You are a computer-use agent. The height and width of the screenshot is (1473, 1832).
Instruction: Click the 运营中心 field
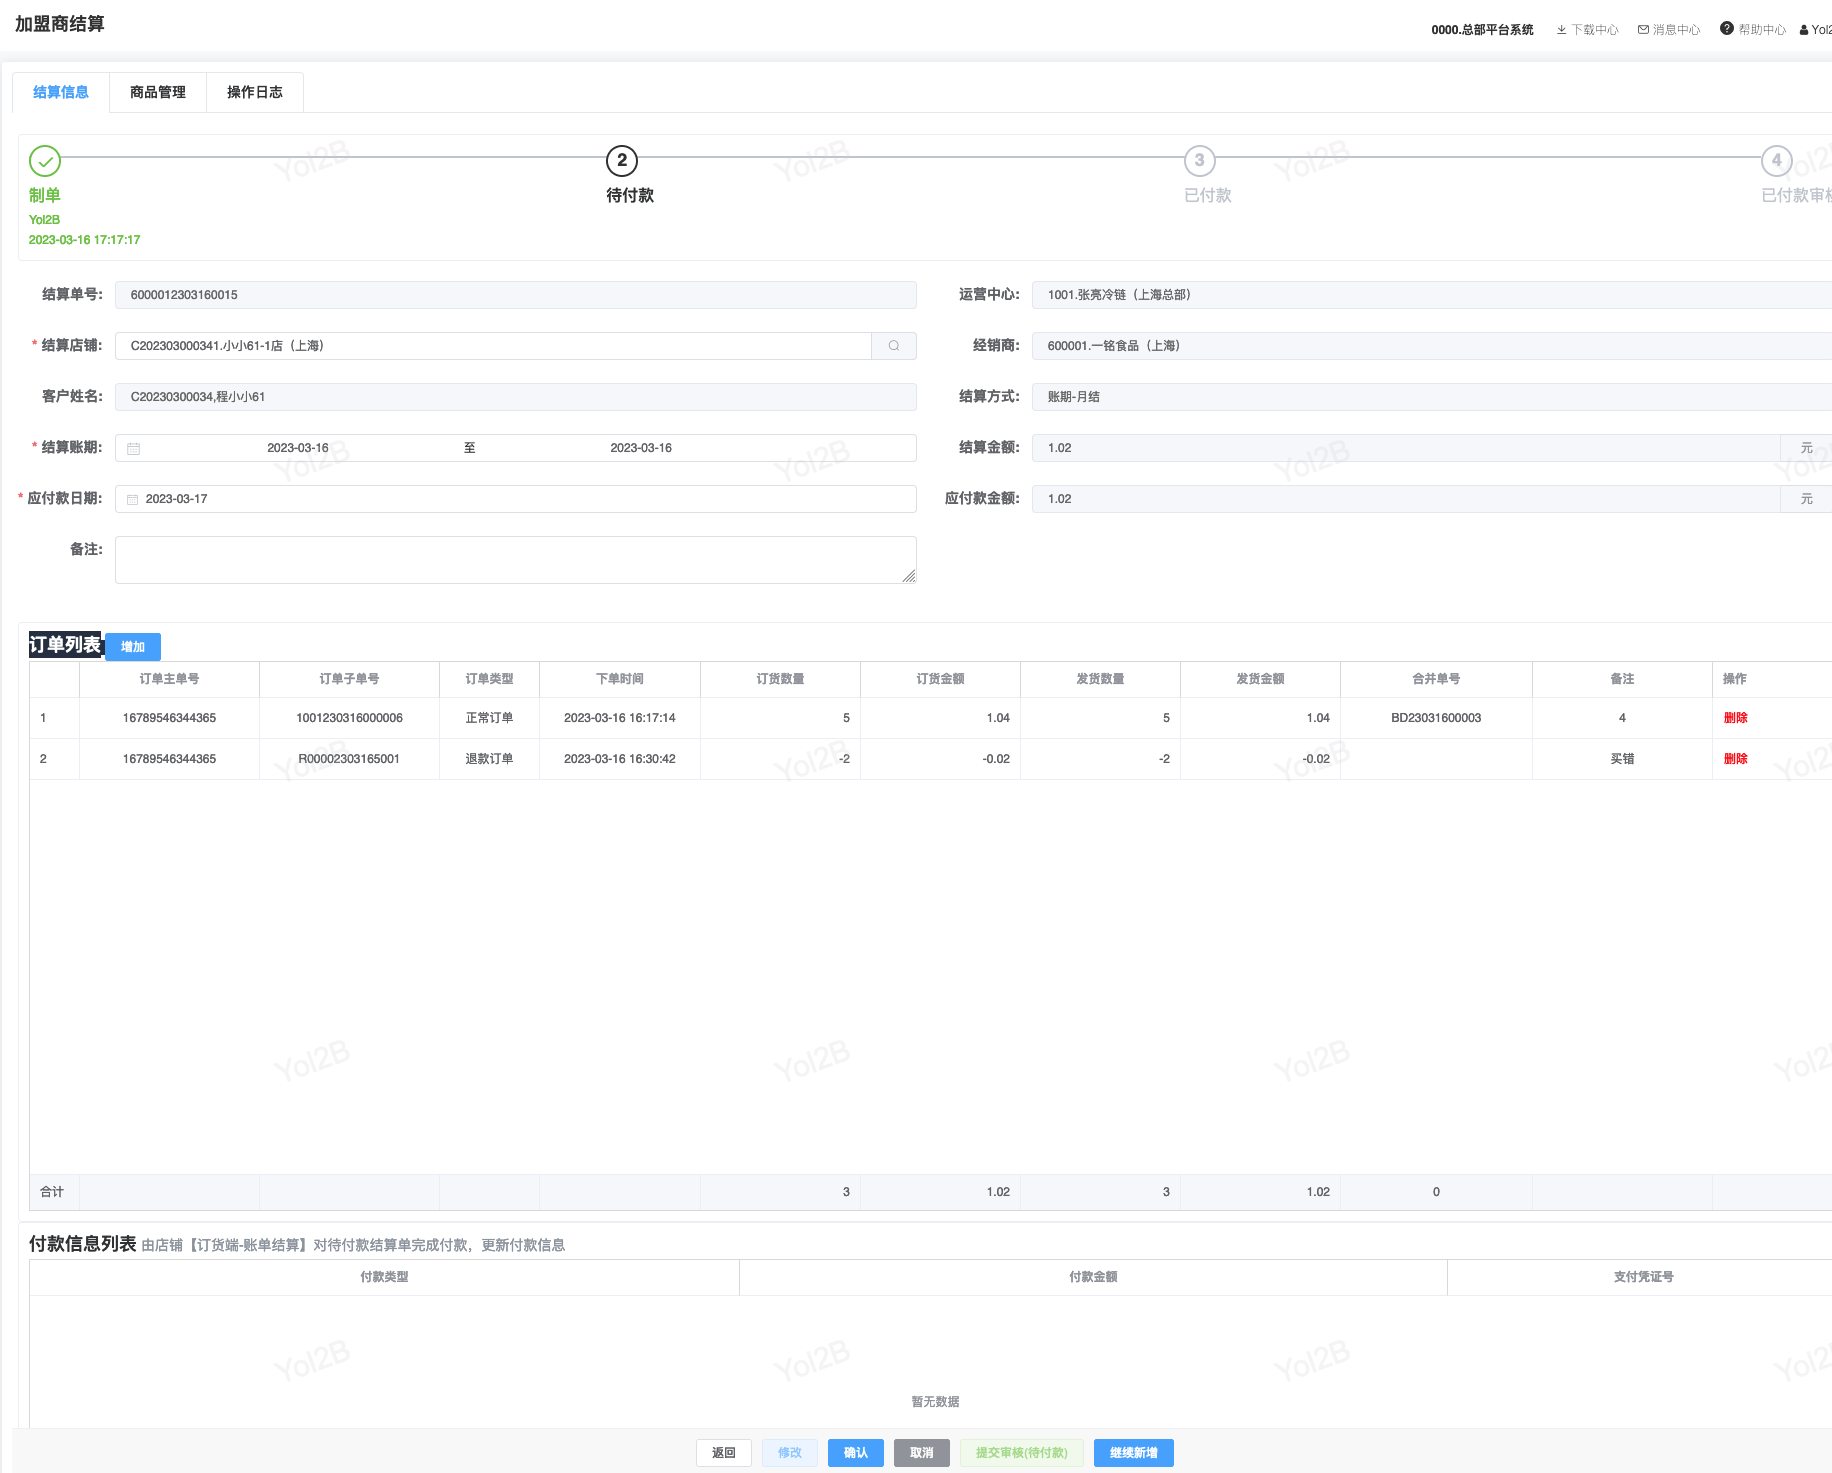point(1432,295)
